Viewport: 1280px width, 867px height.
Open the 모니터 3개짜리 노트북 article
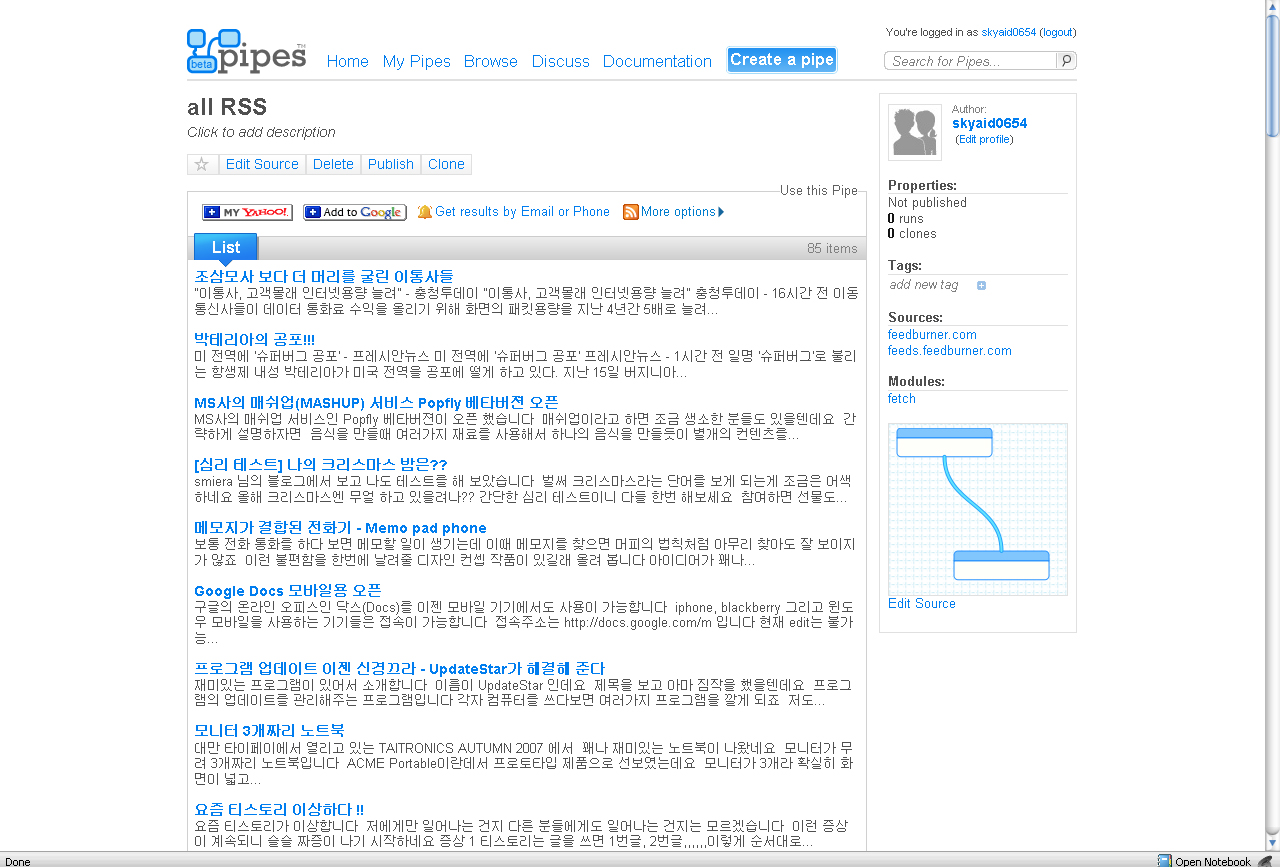coord(269,731)
